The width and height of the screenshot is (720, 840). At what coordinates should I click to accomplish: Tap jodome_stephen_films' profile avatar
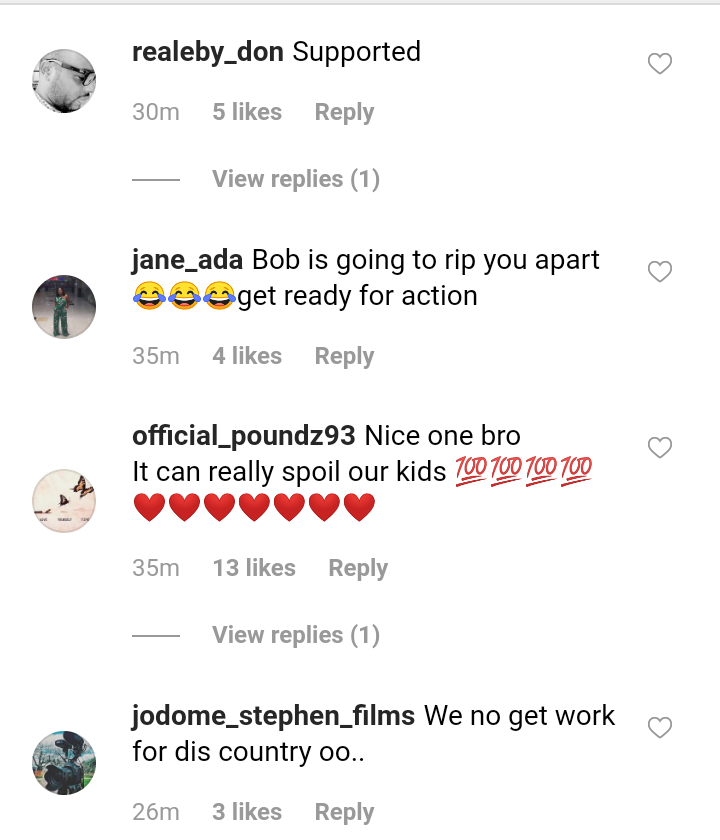(x=64, y=763)
